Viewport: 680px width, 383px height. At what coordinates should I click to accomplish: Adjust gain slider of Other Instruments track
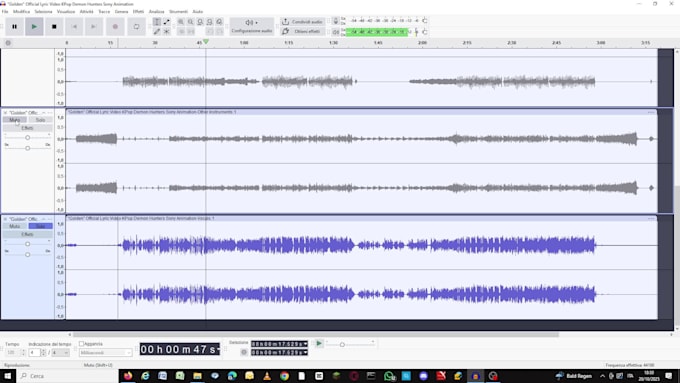click(28, 137)
